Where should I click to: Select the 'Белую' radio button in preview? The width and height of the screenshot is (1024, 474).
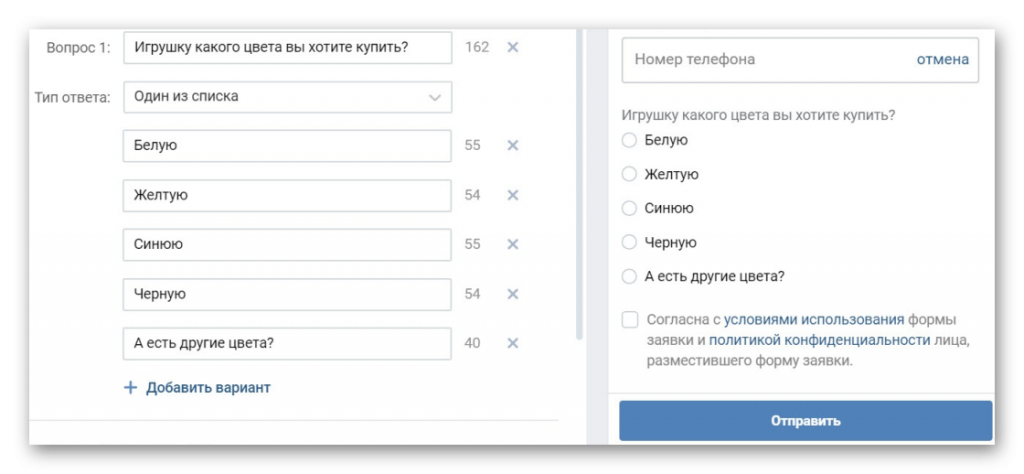[x=629, y=140]
